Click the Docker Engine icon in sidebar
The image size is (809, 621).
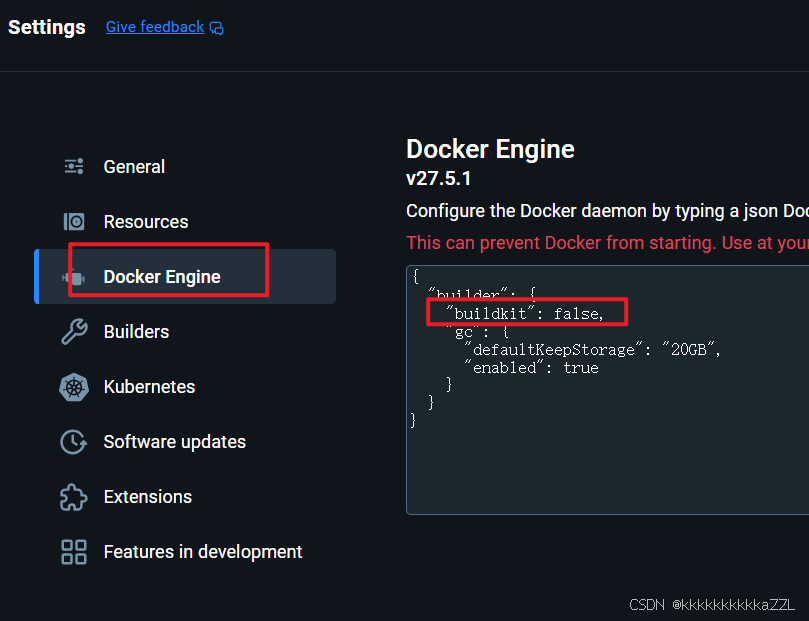pos(74,277)
